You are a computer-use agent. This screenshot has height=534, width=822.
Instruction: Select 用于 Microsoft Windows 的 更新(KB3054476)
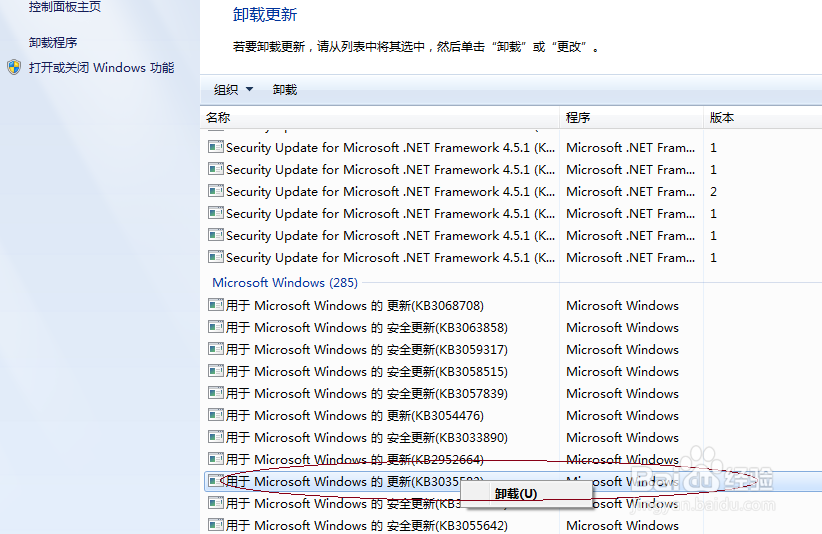354,415
